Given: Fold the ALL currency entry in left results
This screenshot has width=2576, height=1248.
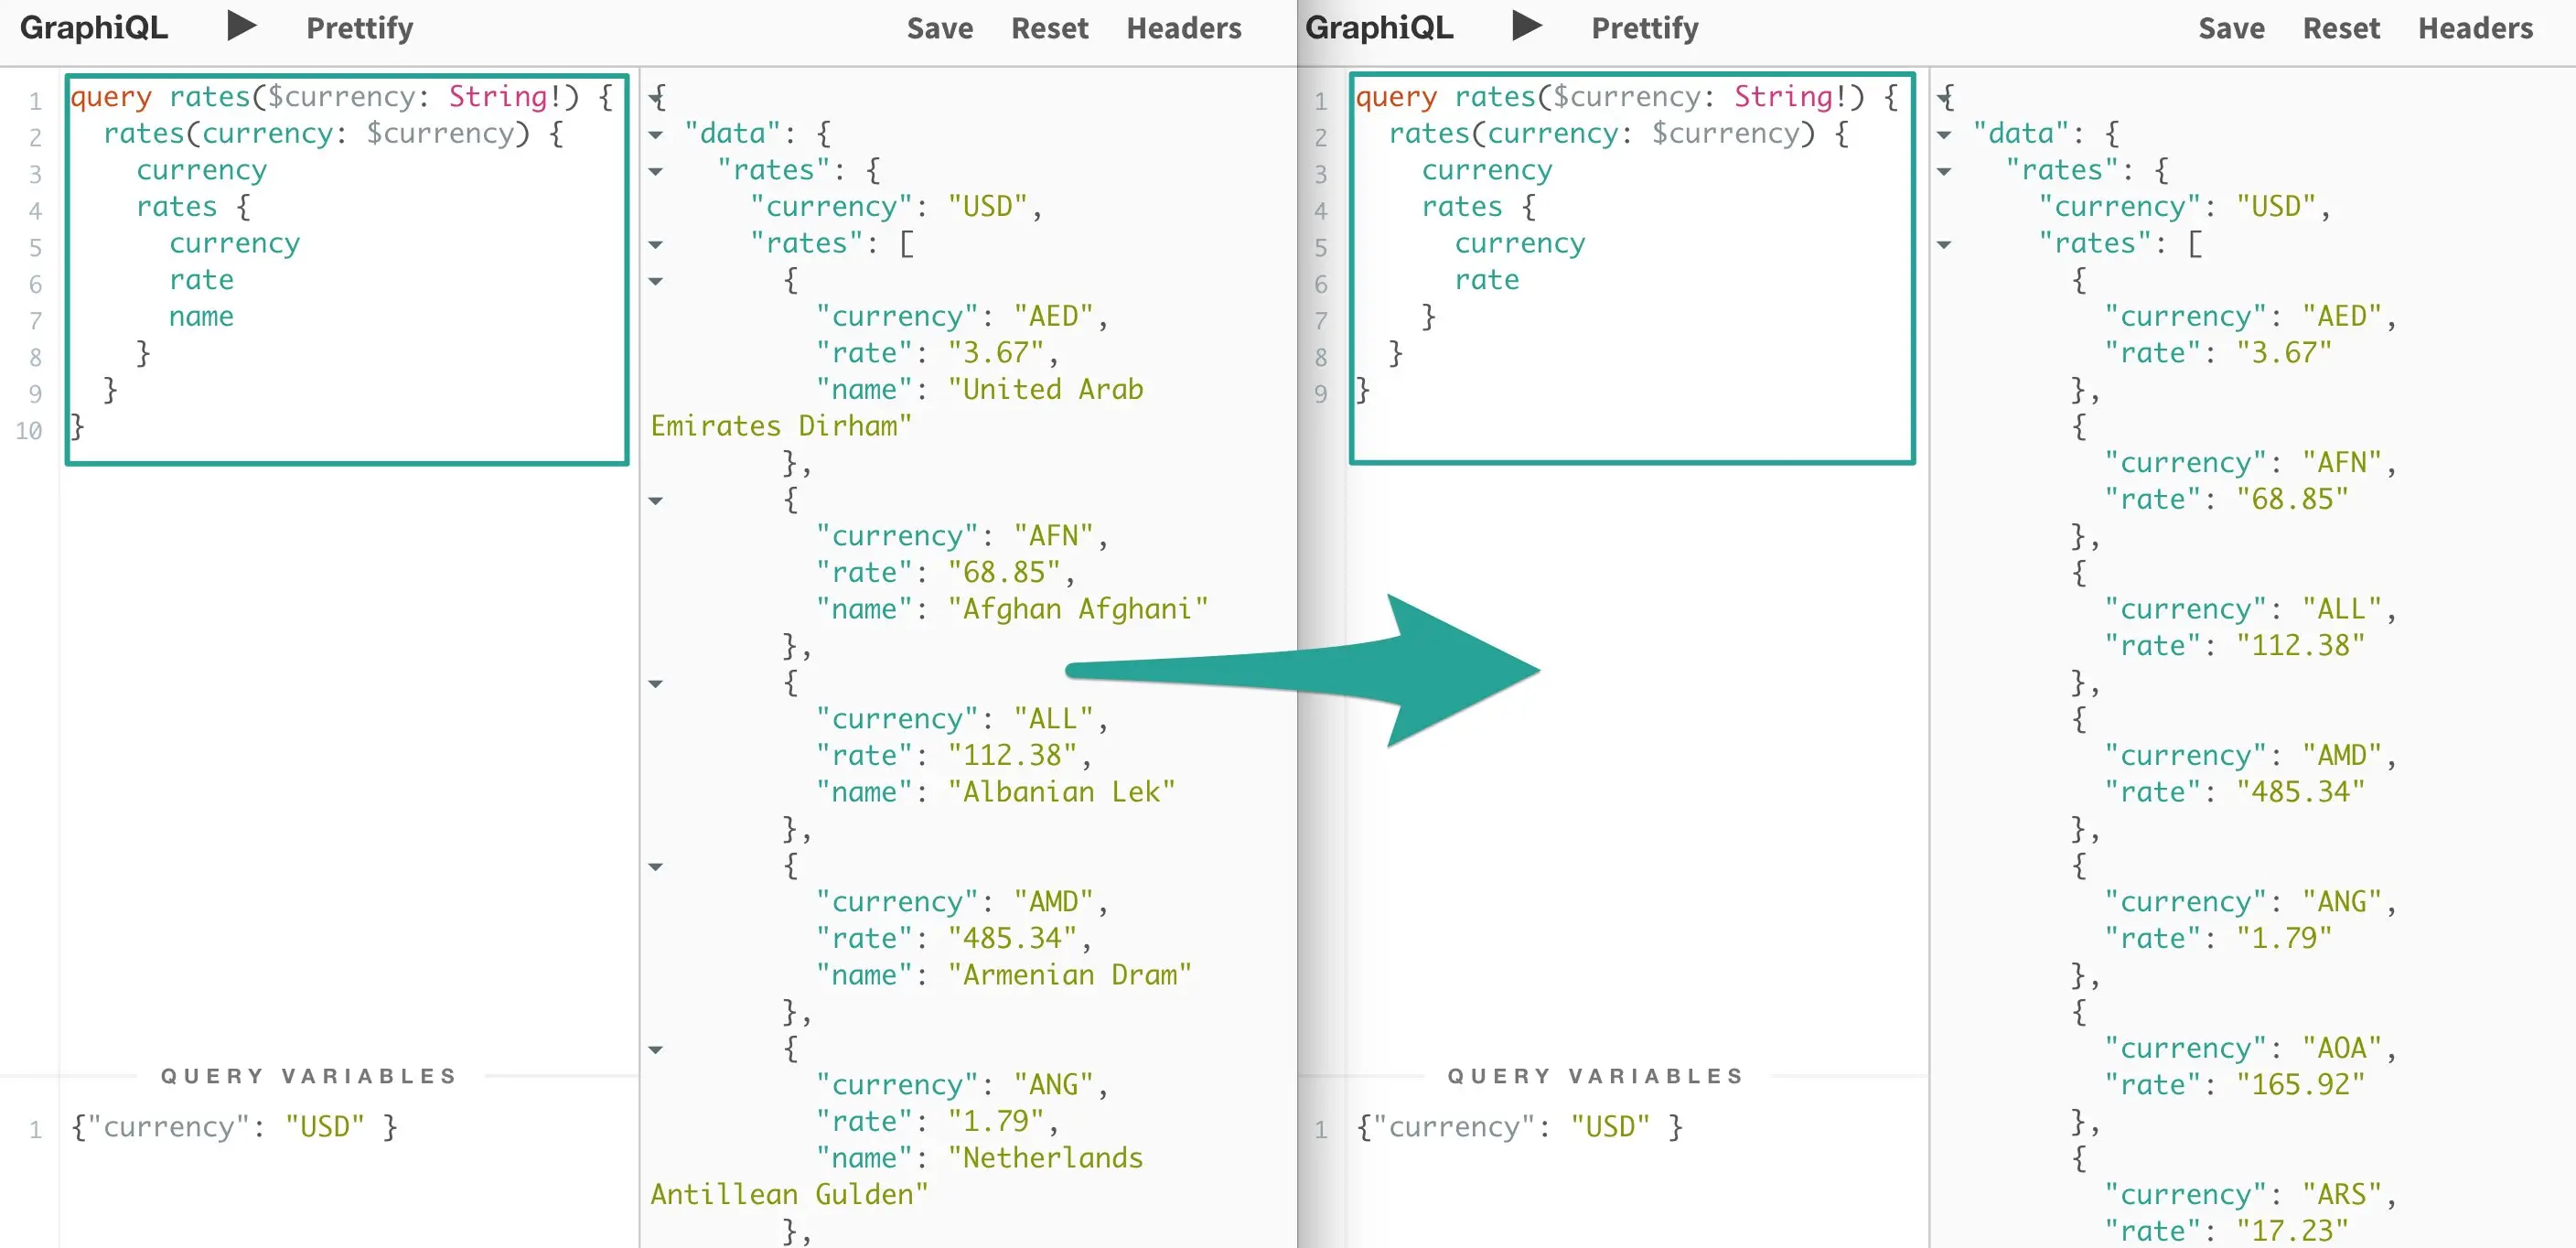Looking at the screenshot, I should 656,684.
